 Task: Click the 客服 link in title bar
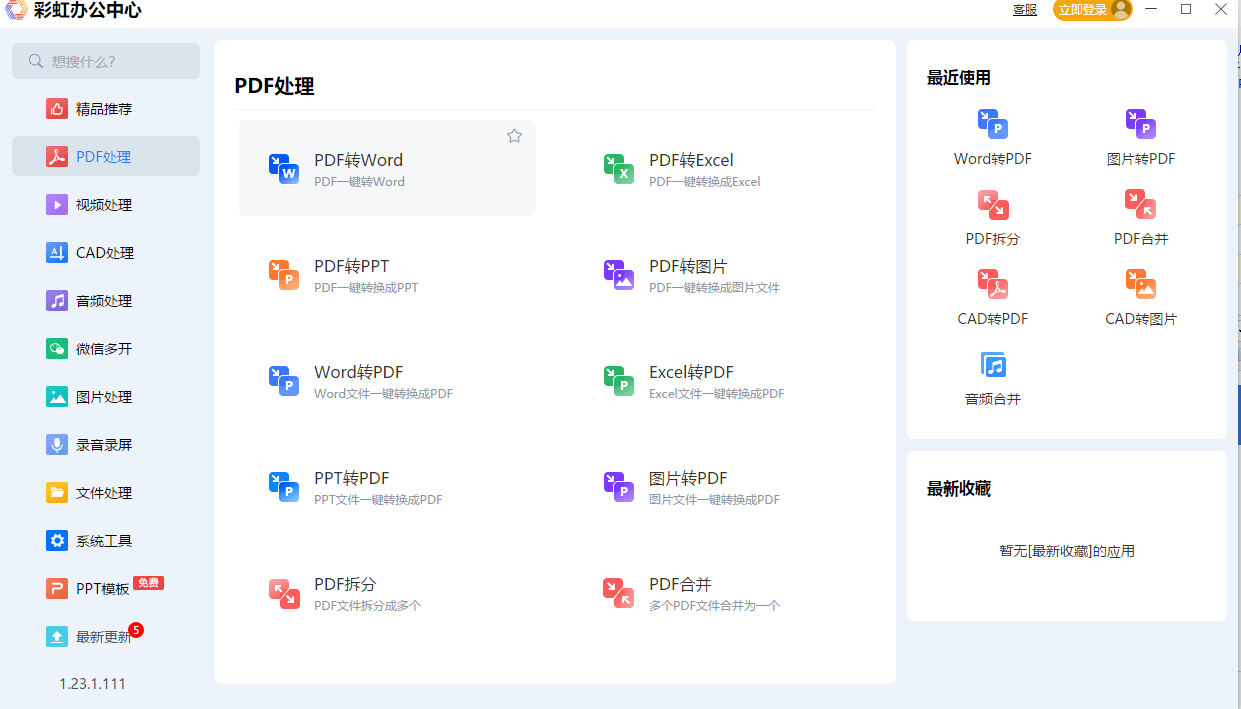pos(1025,10)
